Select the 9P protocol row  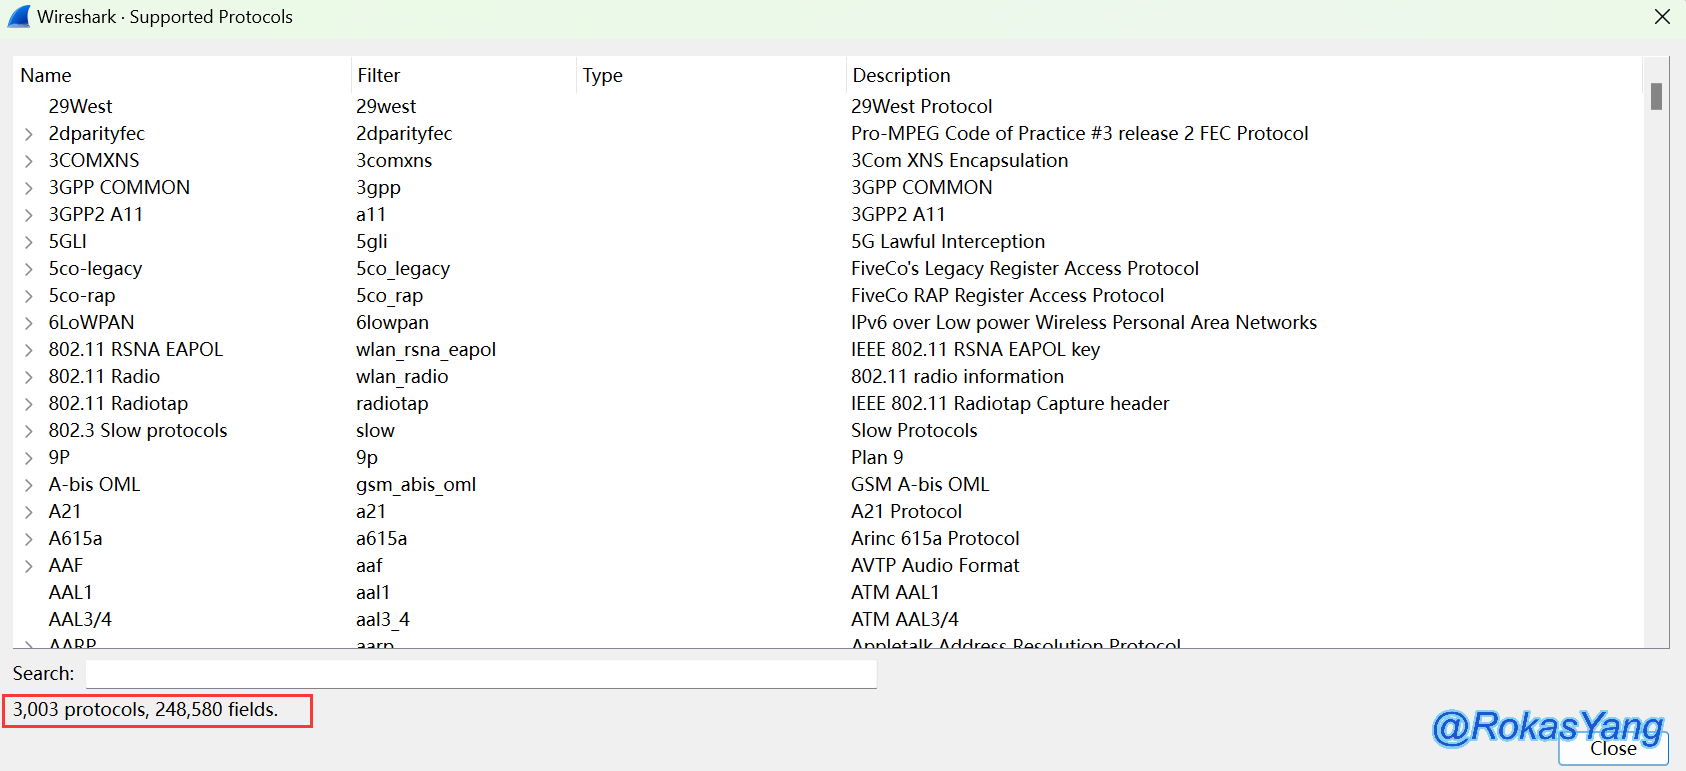point(59,457)
